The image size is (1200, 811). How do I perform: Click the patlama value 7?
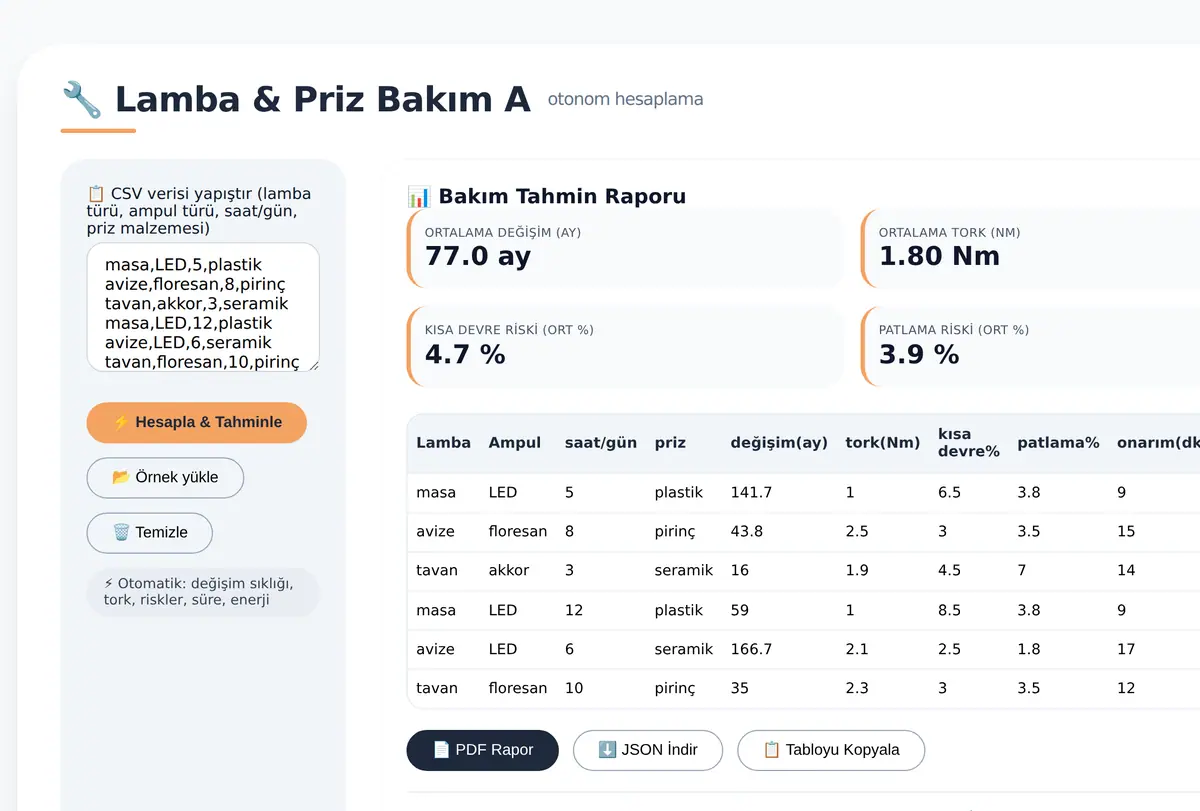pyautogui.click(x=1022, y=570)
